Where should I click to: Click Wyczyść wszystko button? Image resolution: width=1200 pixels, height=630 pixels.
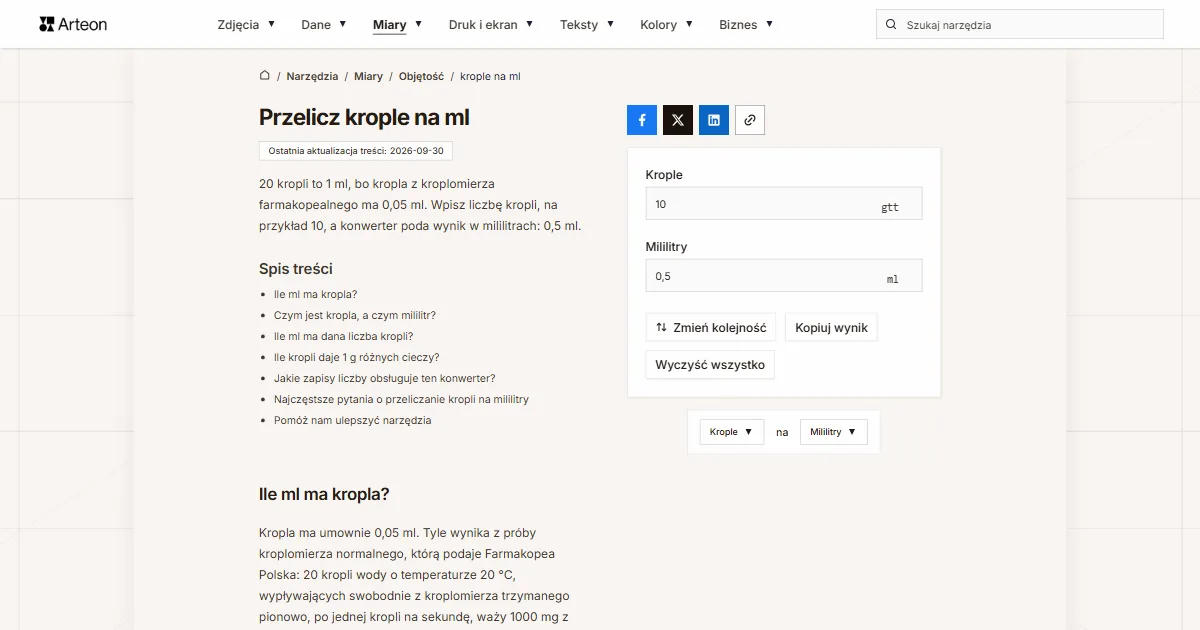(710, 365)
